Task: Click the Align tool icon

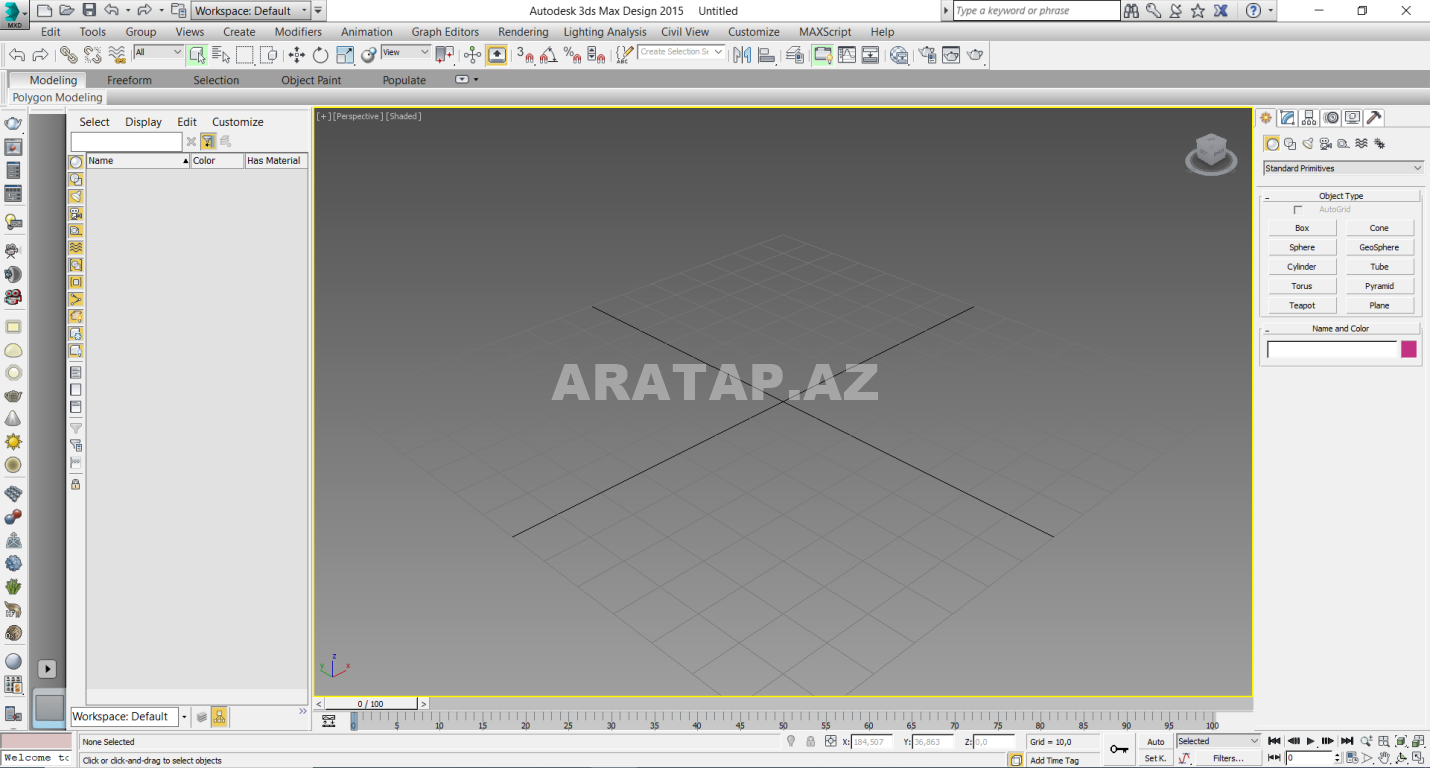Action: 765,55
